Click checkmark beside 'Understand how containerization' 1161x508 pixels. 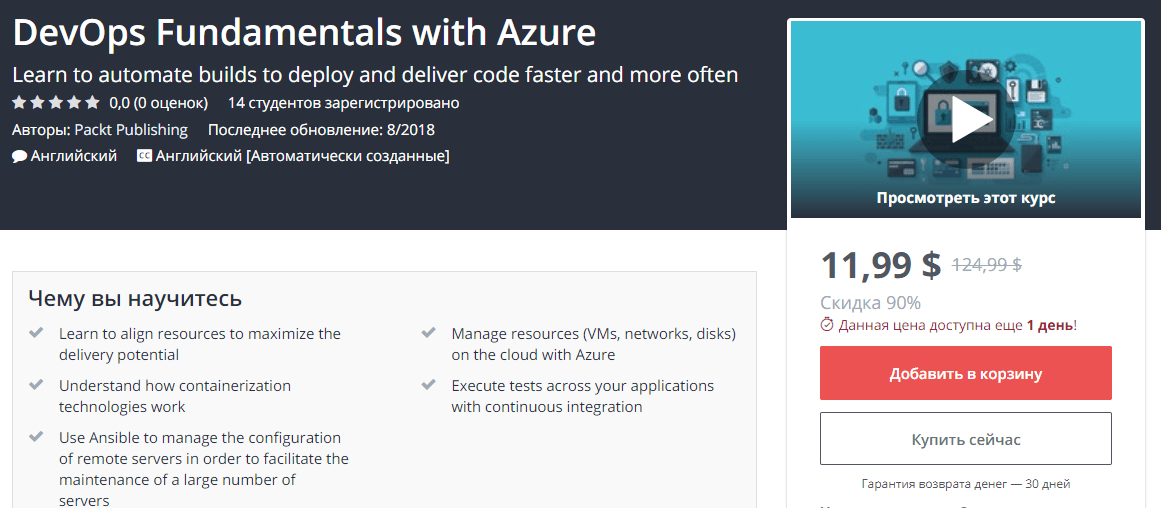point(36,385)
